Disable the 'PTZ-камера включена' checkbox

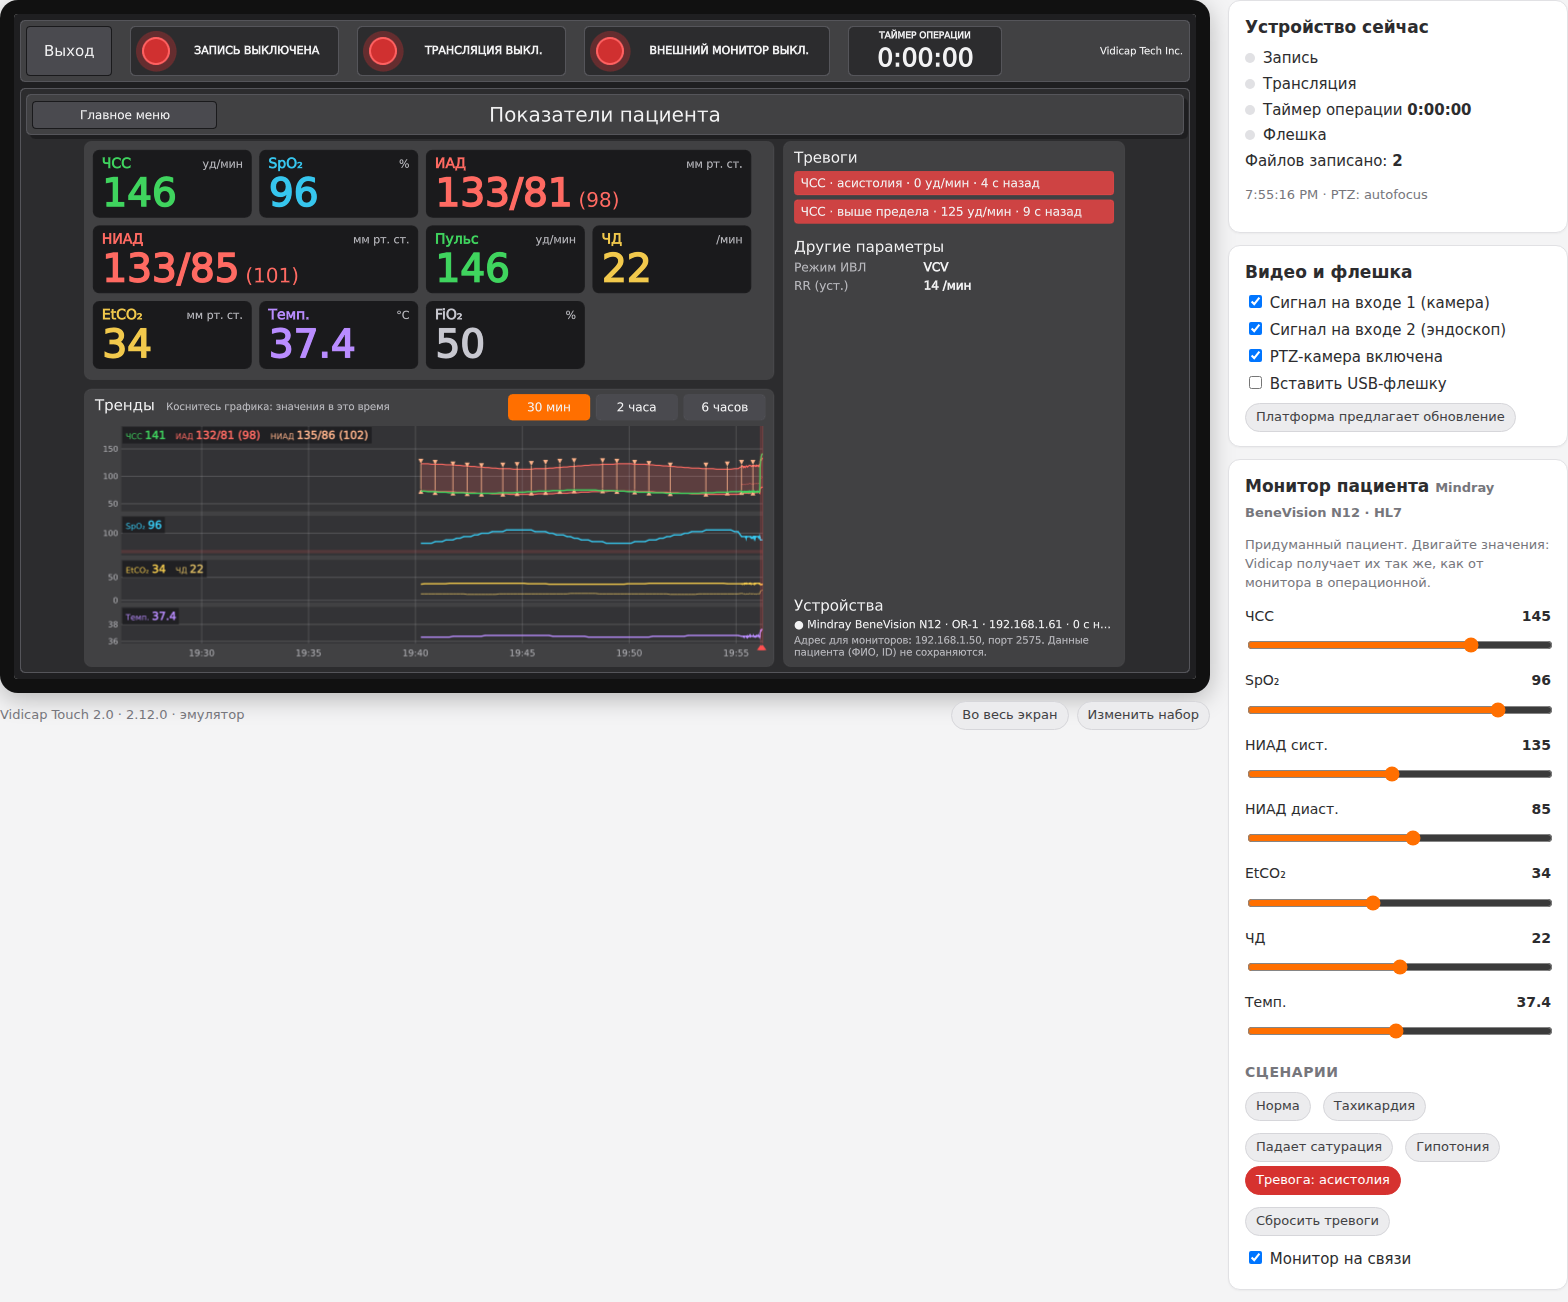point(1255,356)
